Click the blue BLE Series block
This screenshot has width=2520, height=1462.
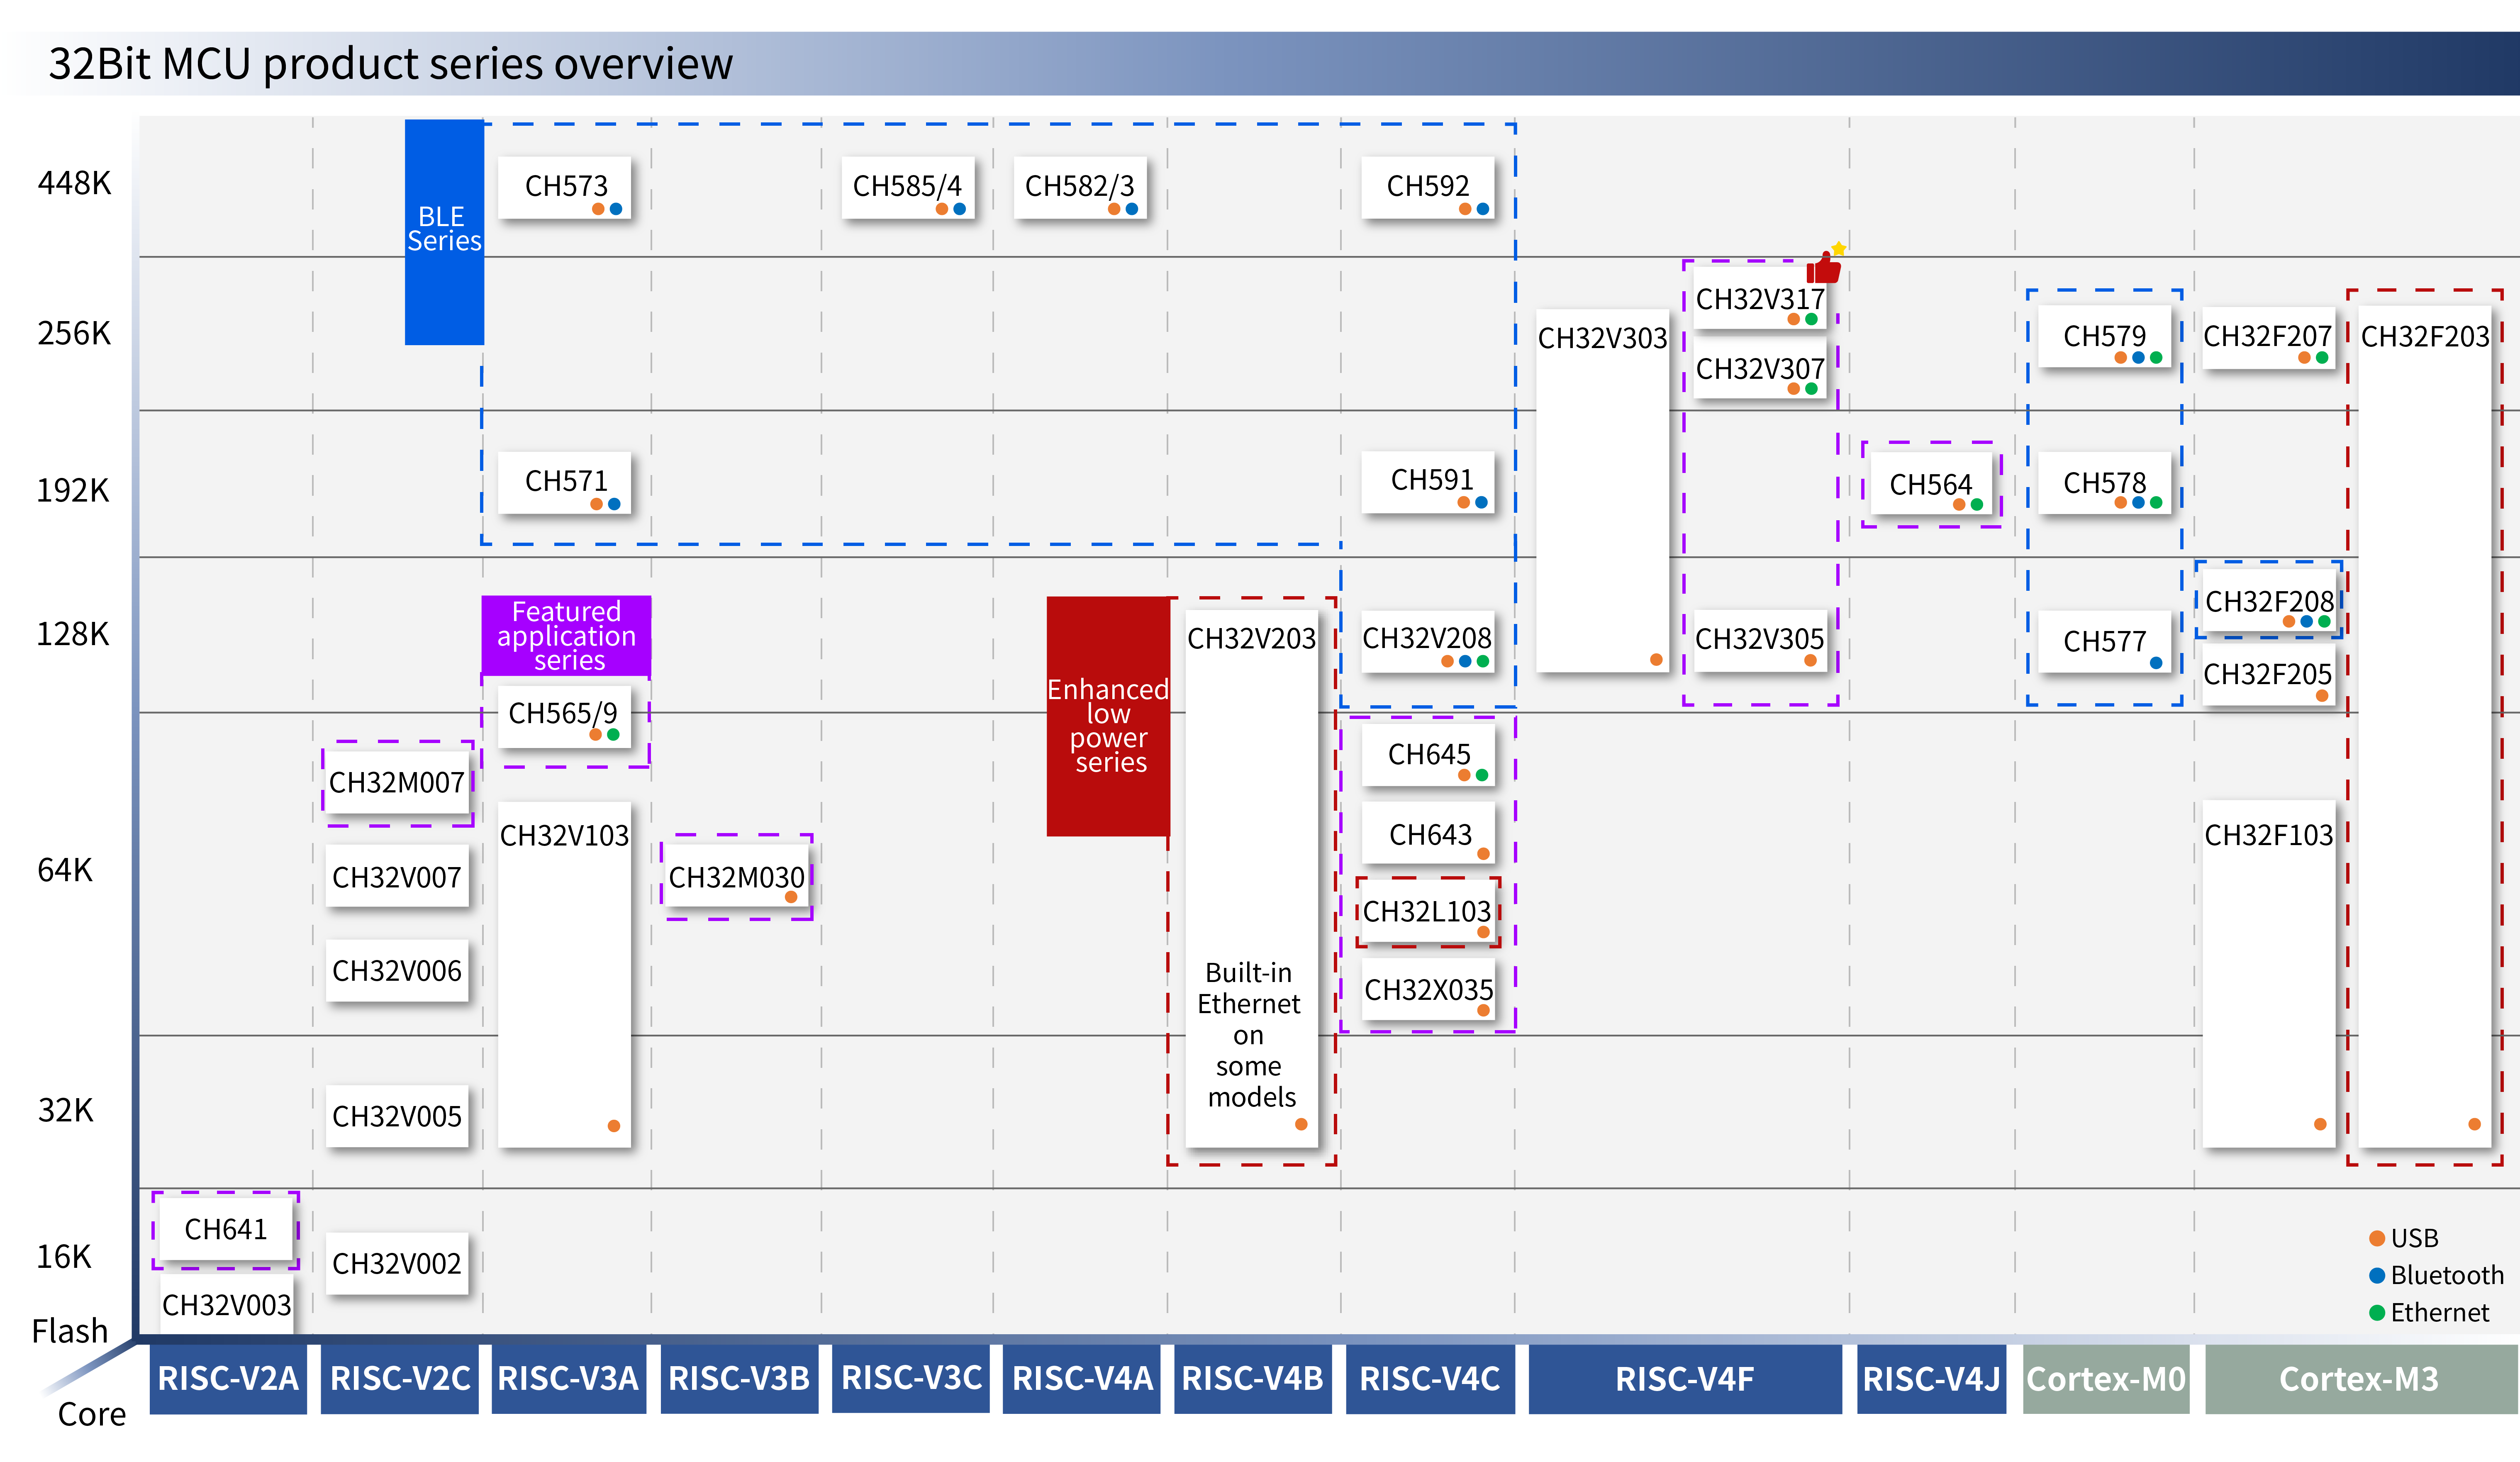pyautogui.click(x=444, y=232)
